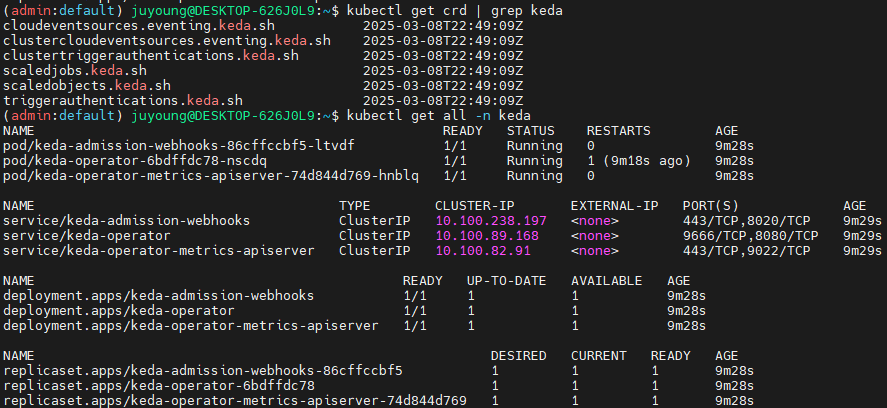The image size is (887, 408).
Task: Click ClusterIP type of keda-admission-webhooks service
Action: 375,220
